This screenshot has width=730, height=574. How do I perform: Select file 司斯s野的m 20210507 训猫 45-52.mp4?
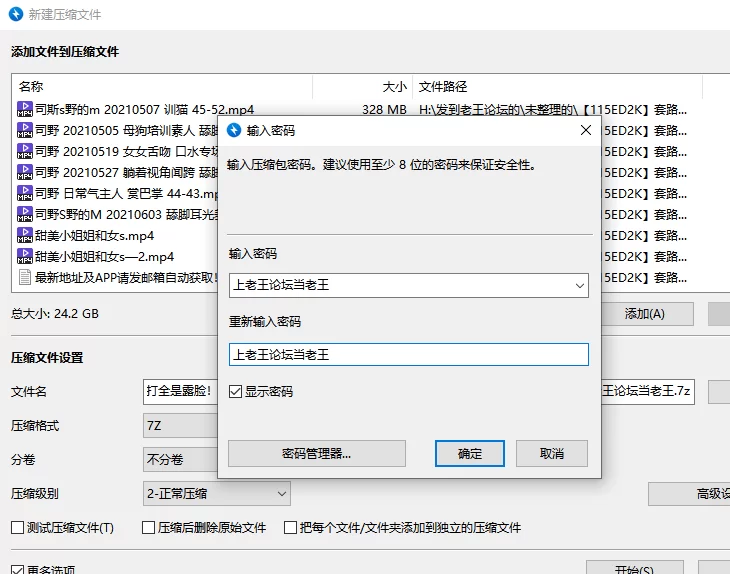(x=145, y=109)
